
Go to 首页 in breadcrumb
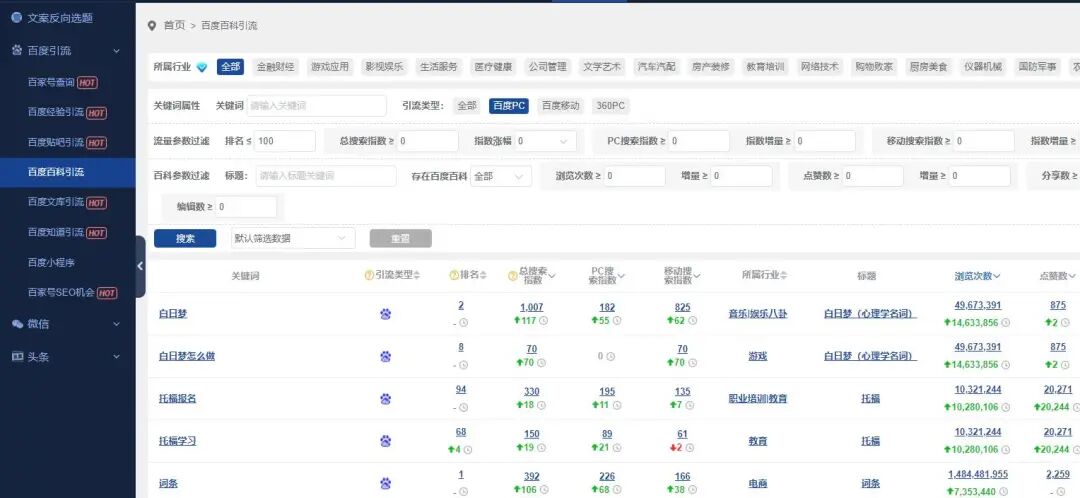174,25
